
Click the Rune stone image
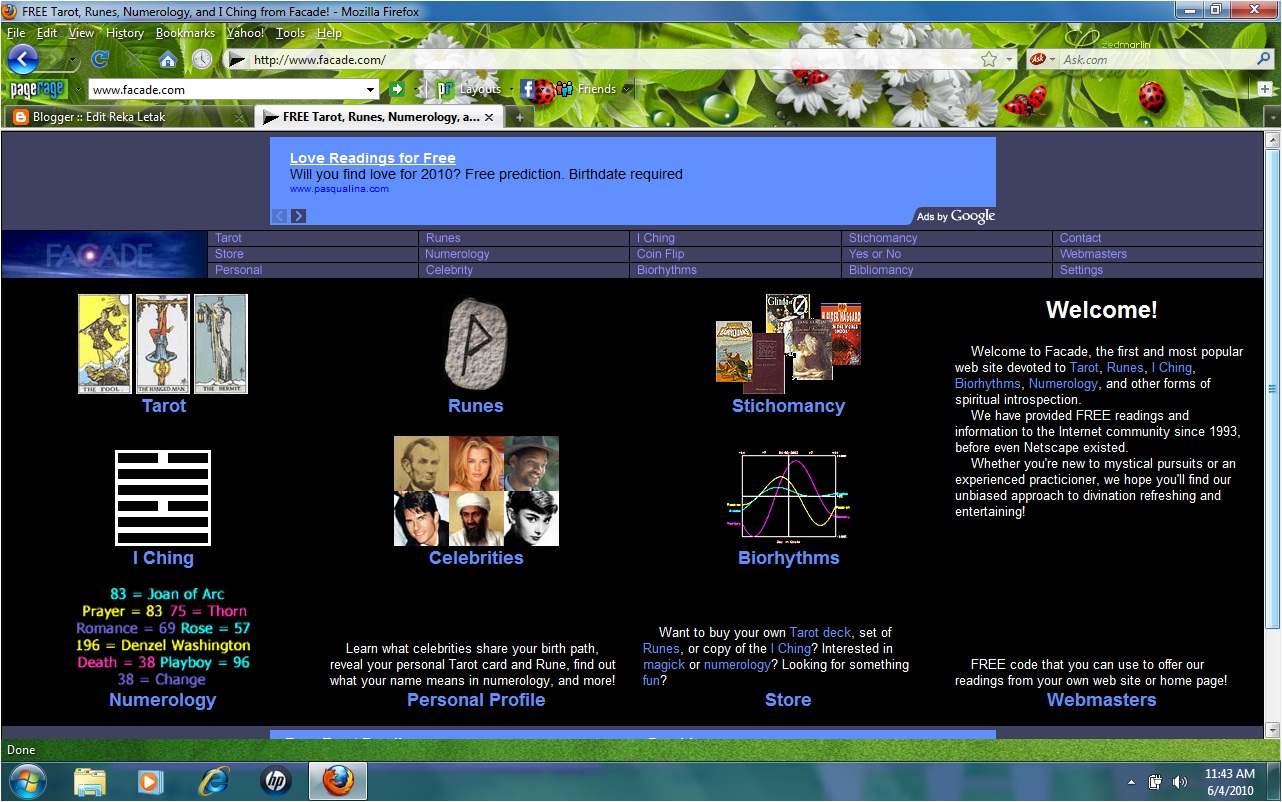[476, 344]
